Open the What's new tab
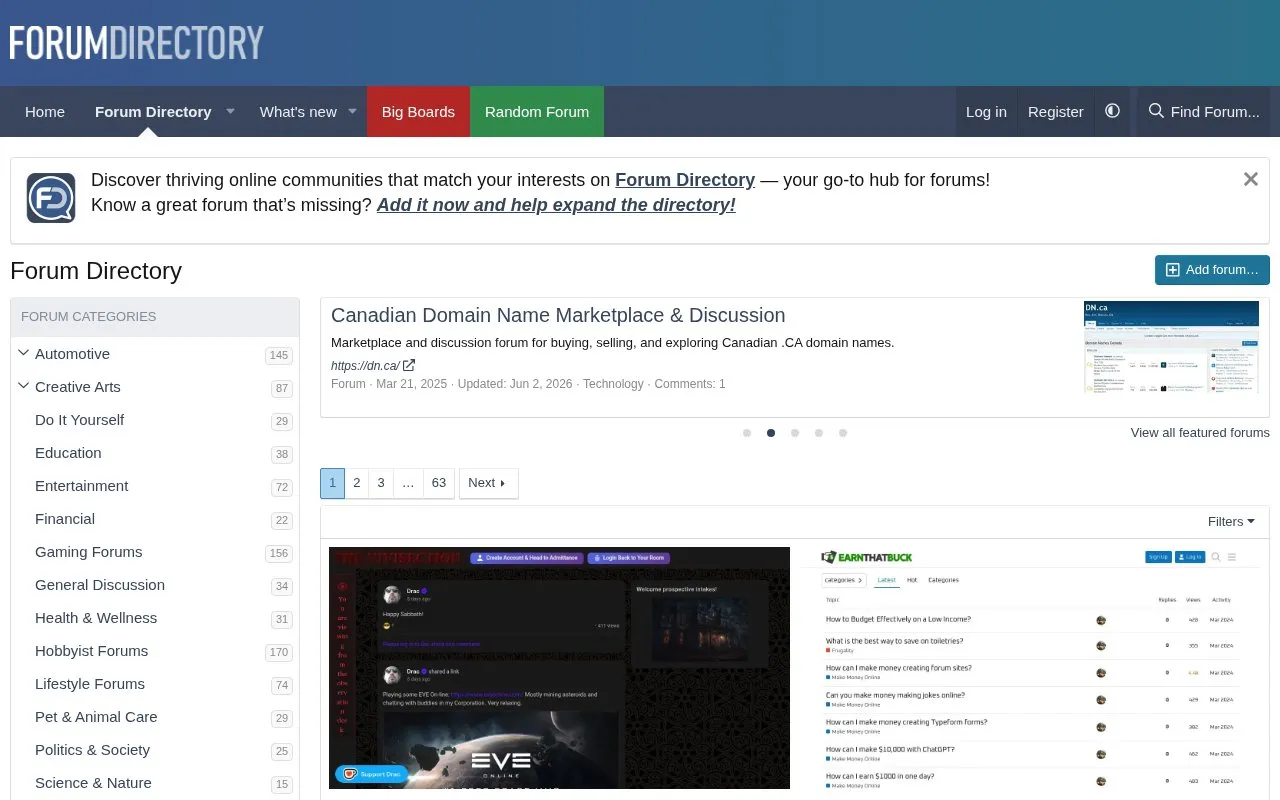This screenshot has width=1280, height=800. click(x=298, y=111)
